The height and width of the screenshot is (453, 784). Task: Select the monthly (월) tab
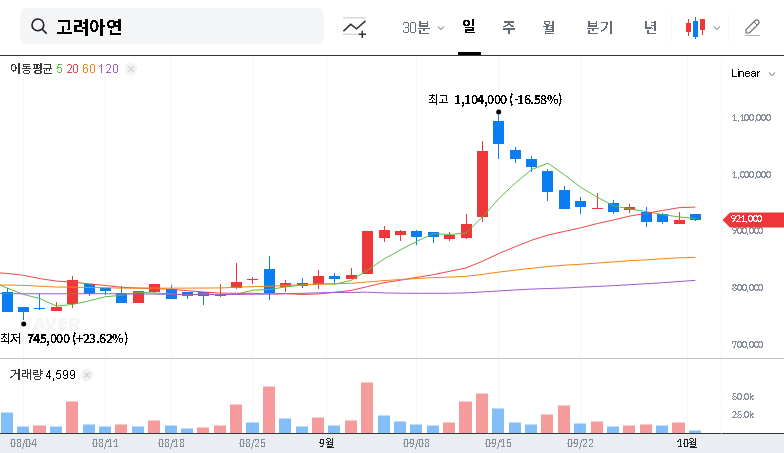(x=548, y=28)
